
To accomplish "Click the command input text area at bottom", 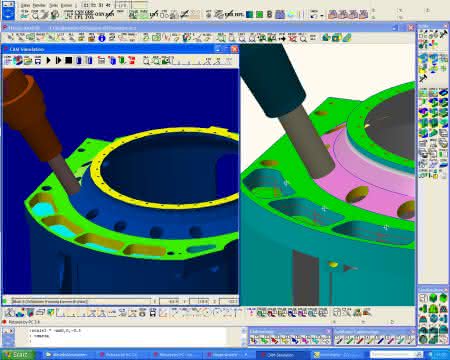I will tap(127, 336).
